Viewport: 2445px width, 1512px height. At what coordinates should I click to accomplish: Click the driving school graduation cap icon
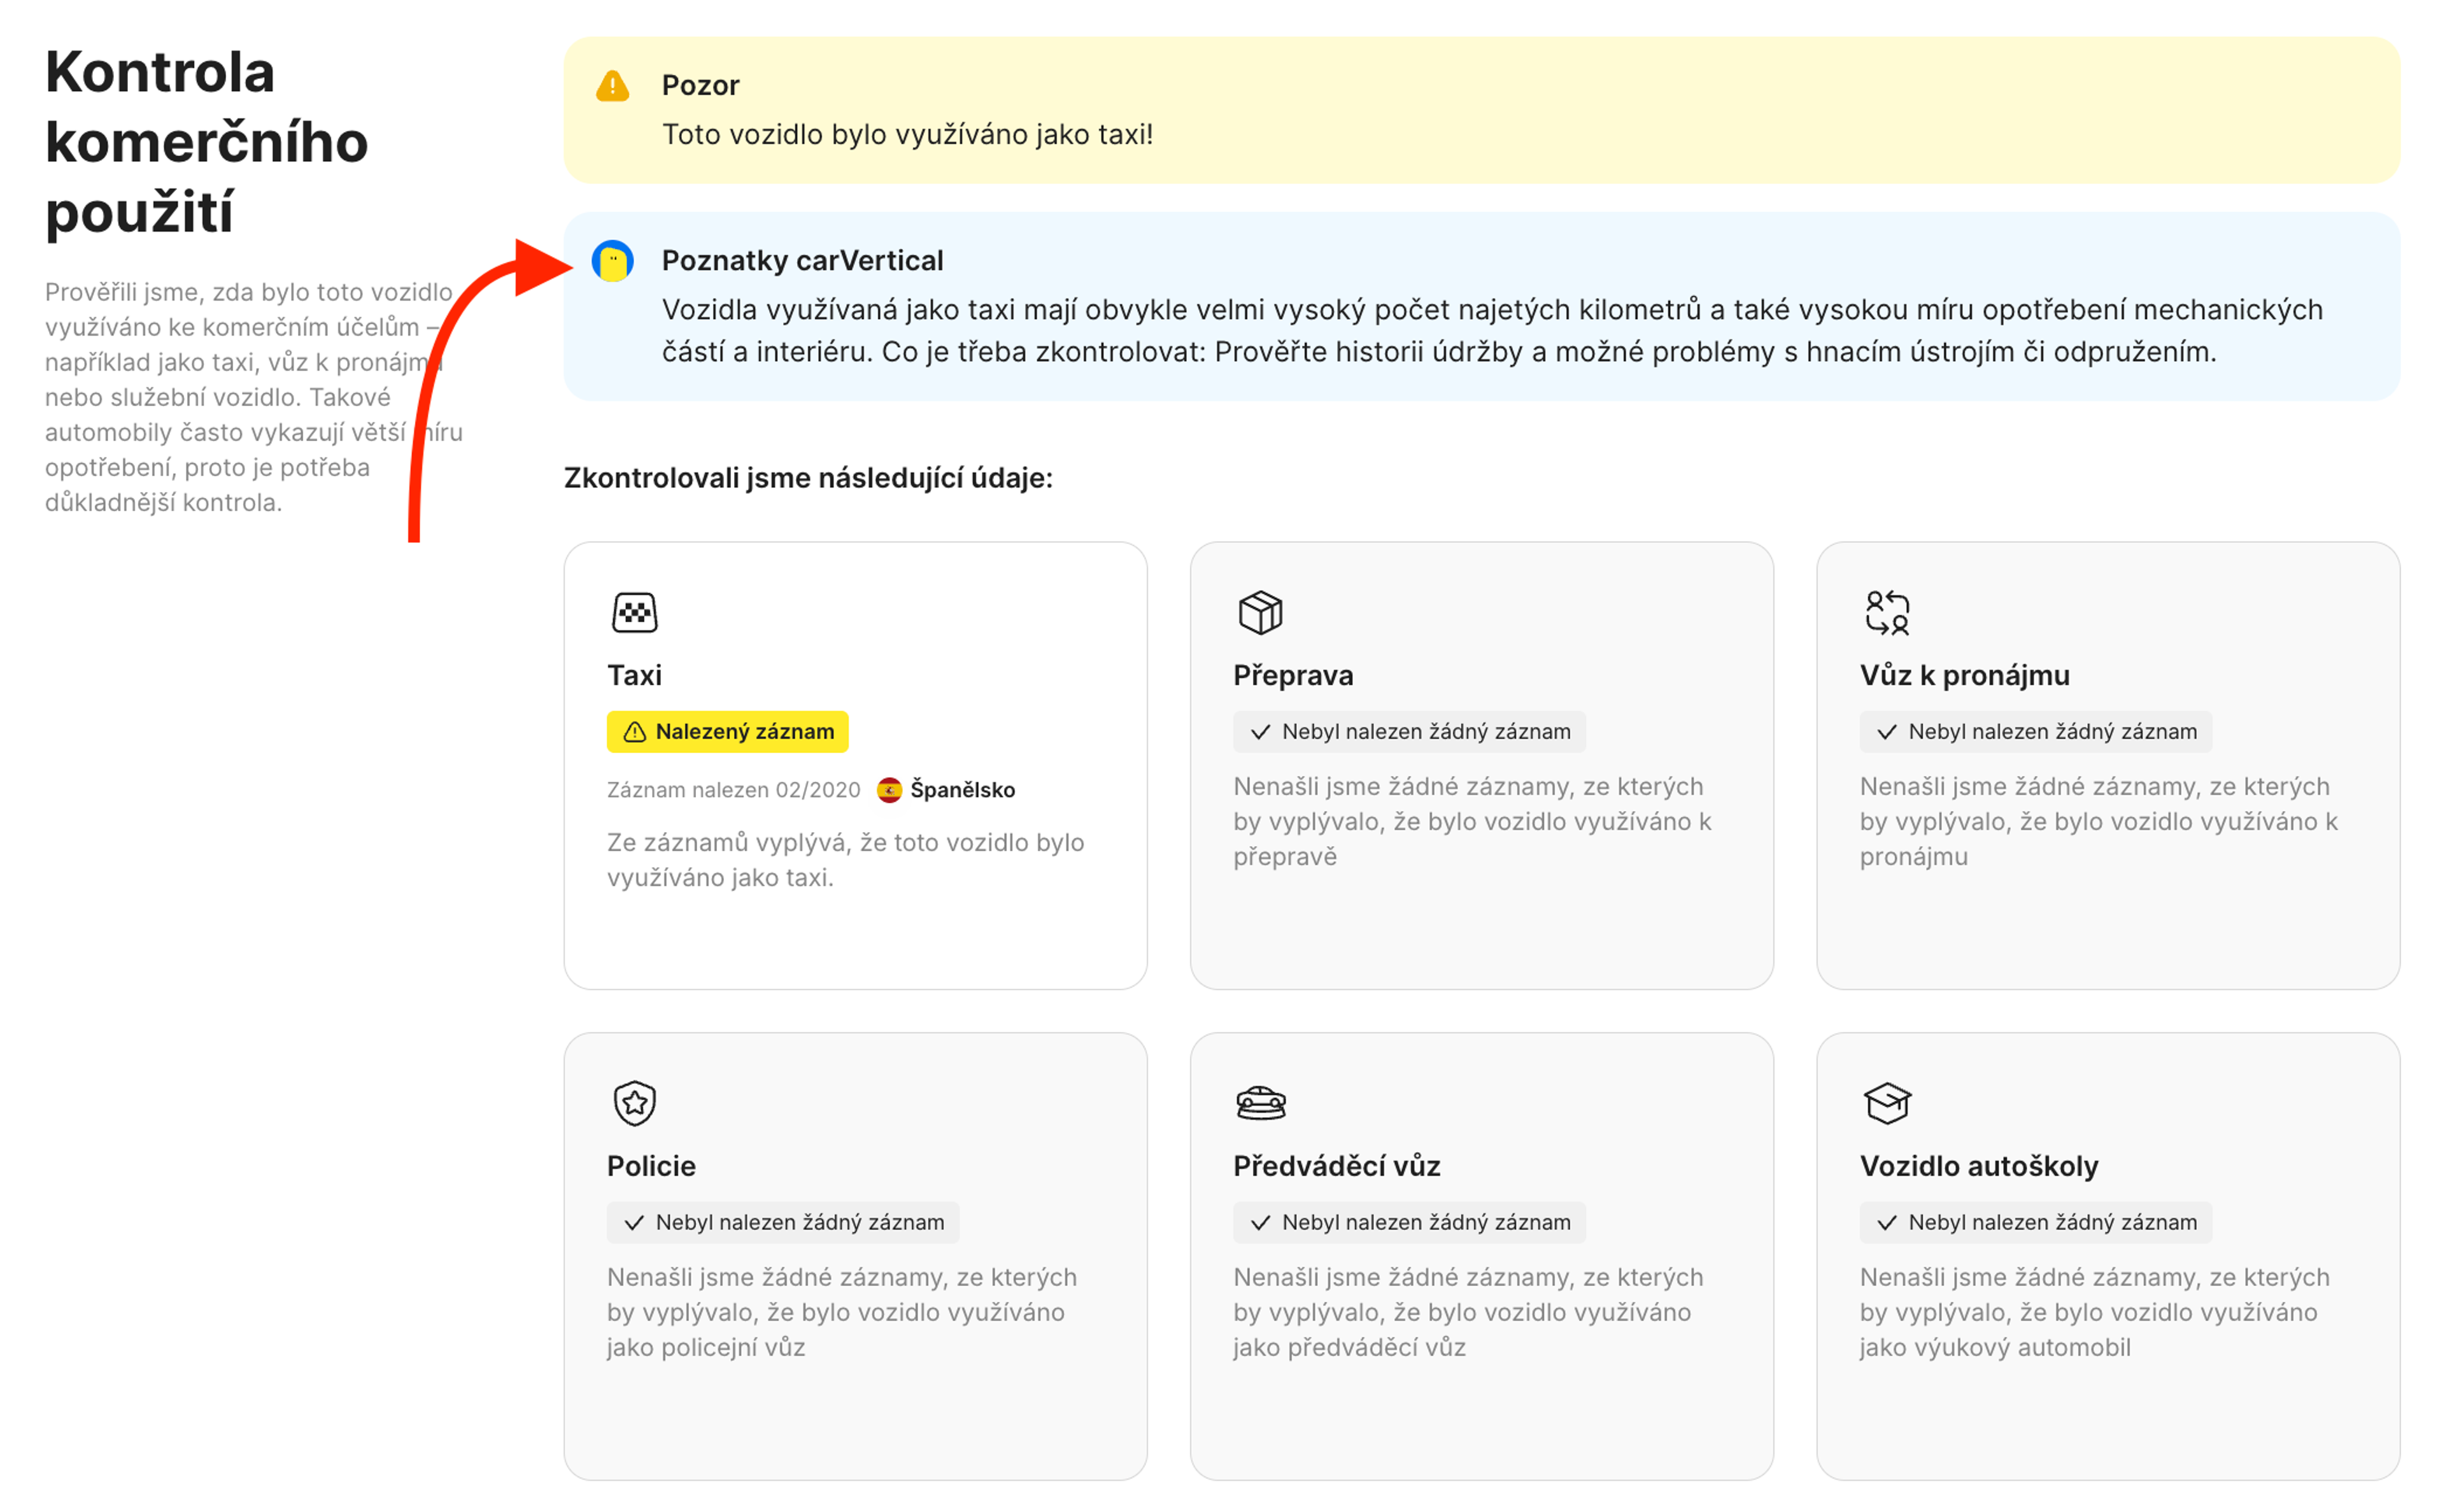tap(1886, 1103)
